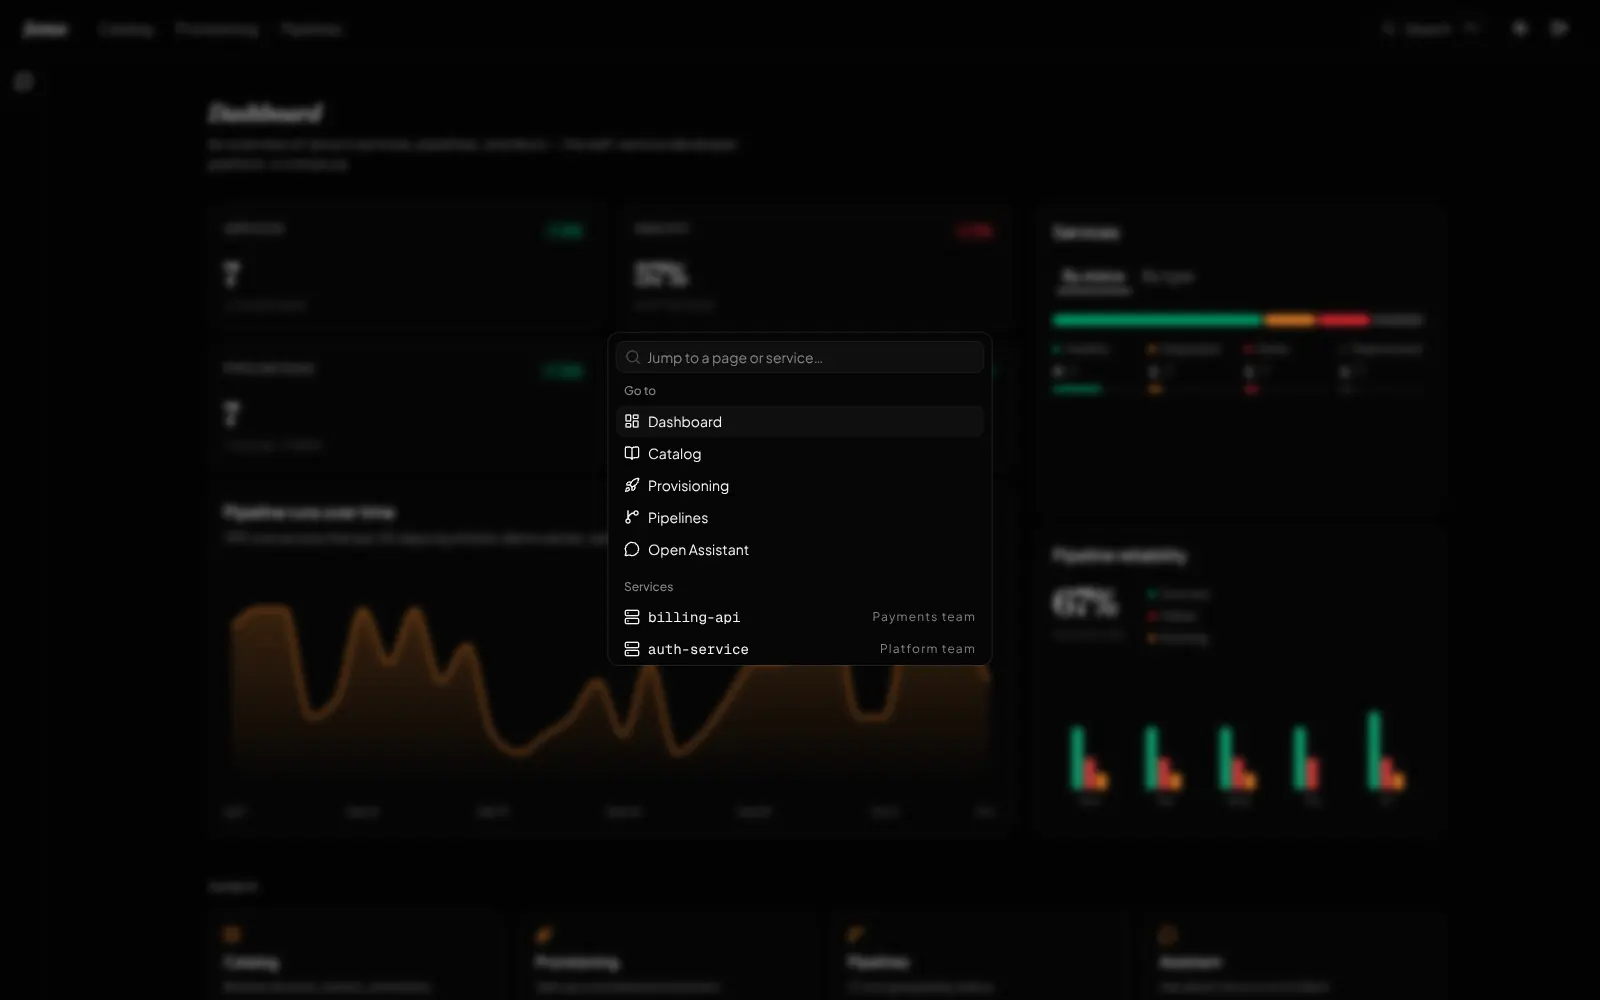This screenshot has height=1000, width=1600.
Task: Go to Provisioning in the palette
Action: tap(800, 486)
